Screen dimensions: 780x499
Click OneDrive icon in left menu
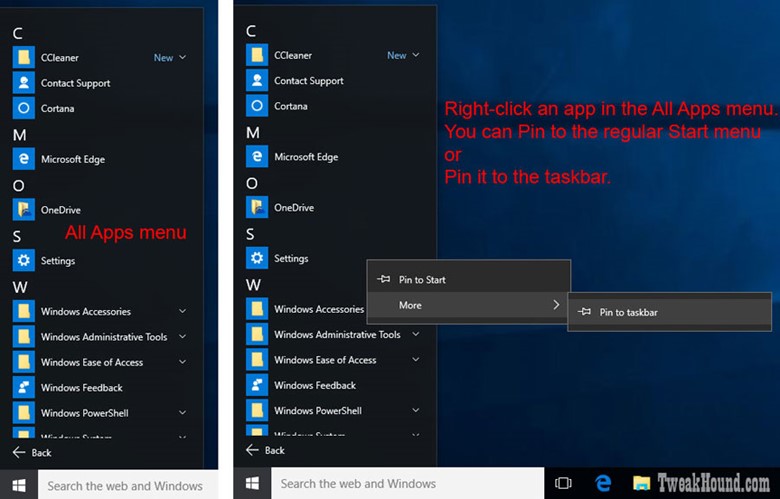click(x=24, y=209)
